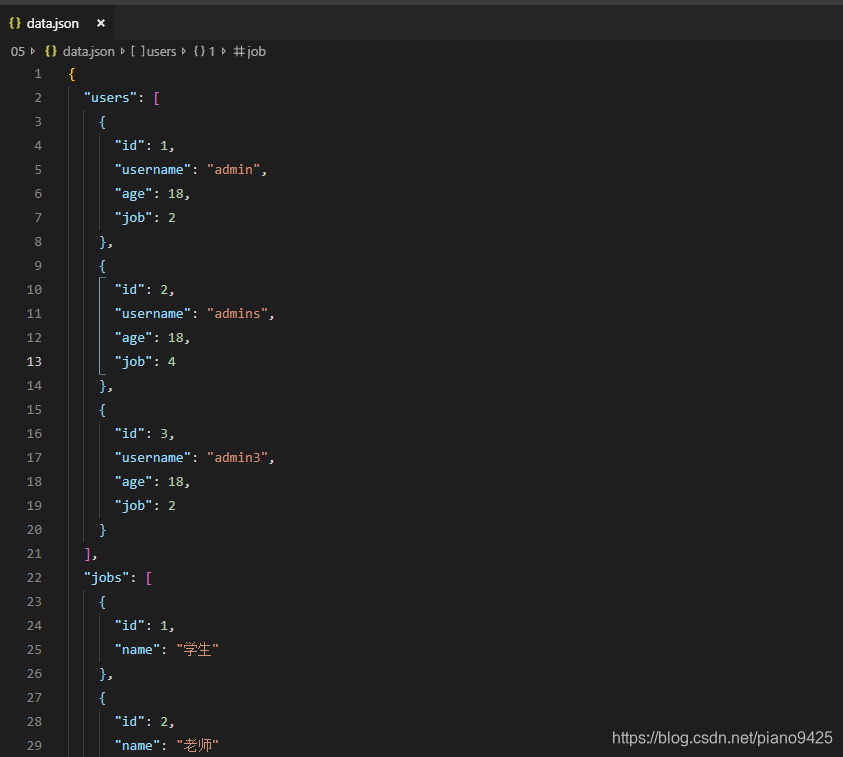
Task: Click the closing brace on line 20
Action: pos(103,530)
